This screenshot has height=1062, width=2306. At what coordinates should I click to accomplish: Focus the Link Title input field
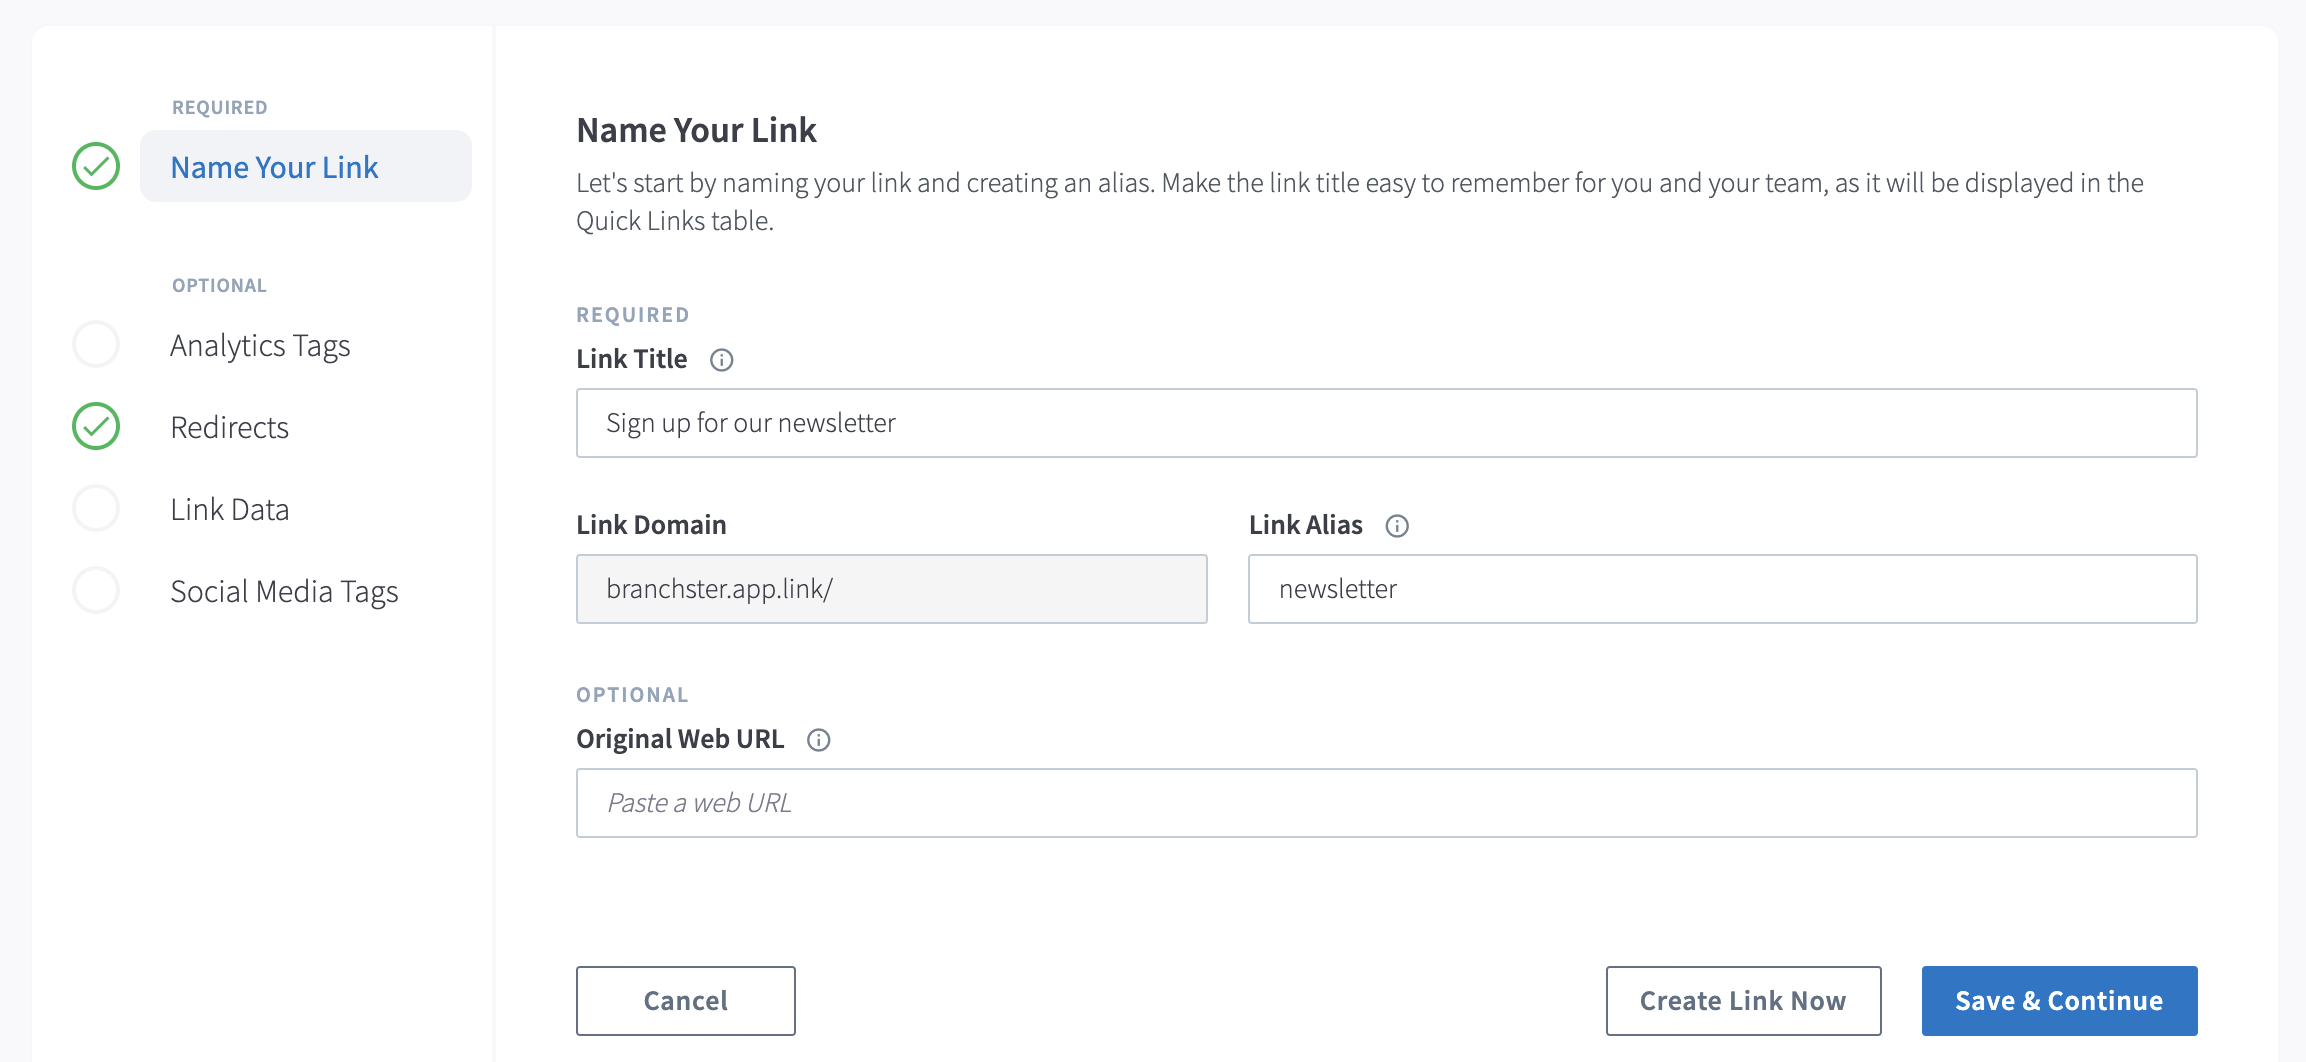tap(1386, 423)
